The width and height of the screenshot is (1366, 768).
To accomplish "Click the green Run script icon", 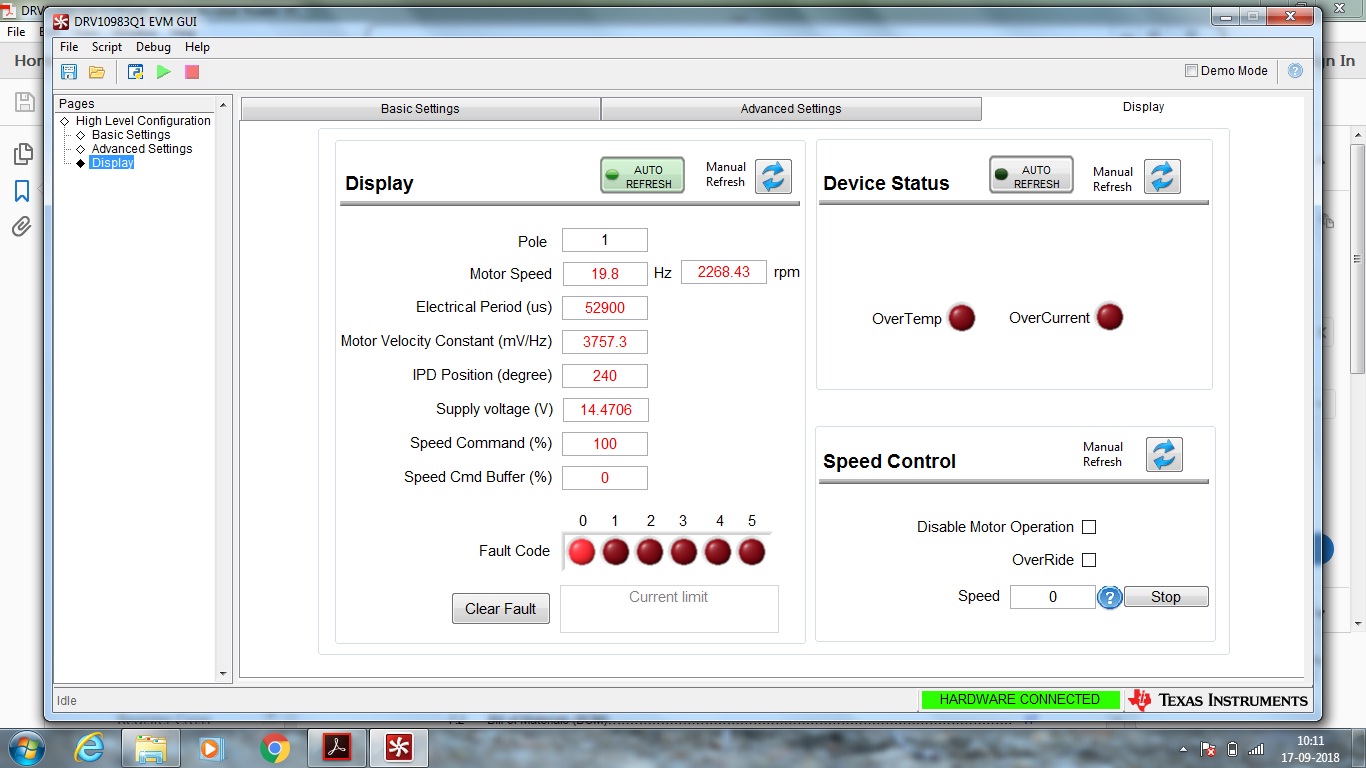I will pos(164,72).
